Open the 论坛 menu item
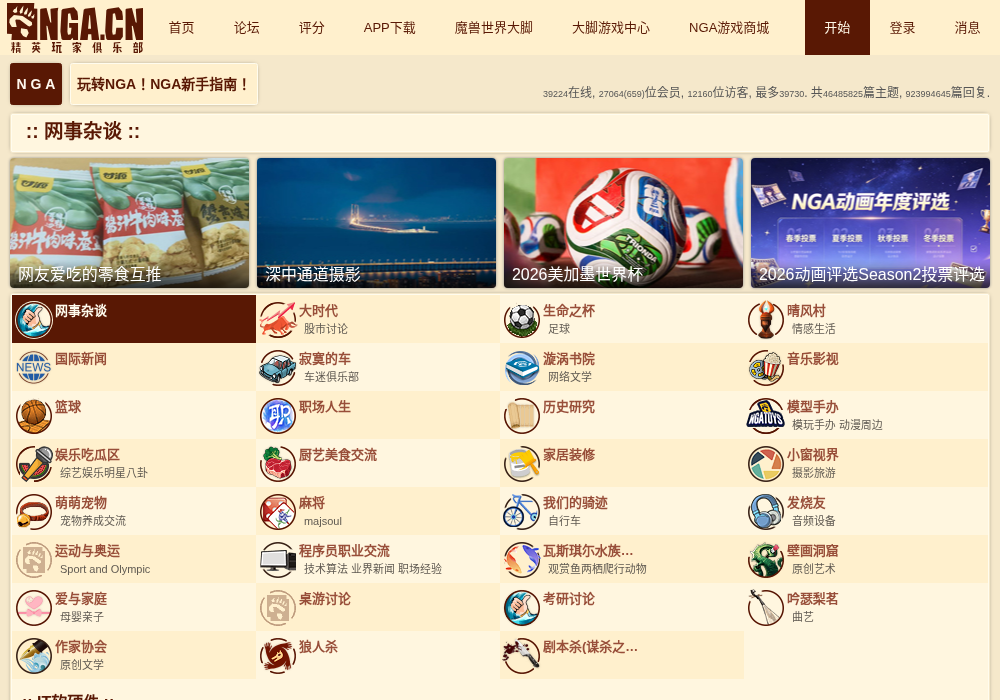The image size is (1000, 700). tap(247, 28)
